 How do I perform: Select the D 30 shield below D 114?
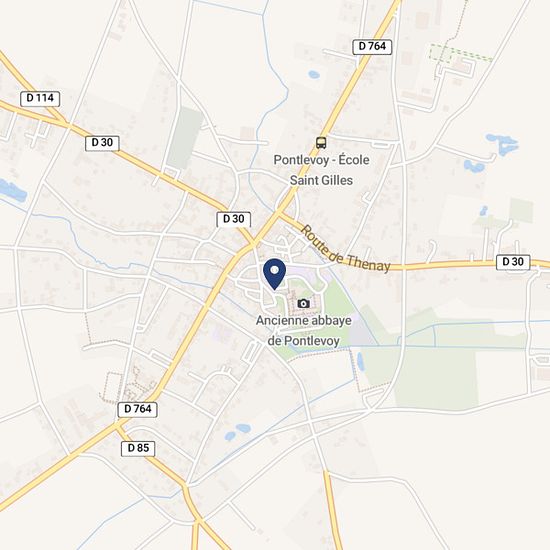[102, 143]
